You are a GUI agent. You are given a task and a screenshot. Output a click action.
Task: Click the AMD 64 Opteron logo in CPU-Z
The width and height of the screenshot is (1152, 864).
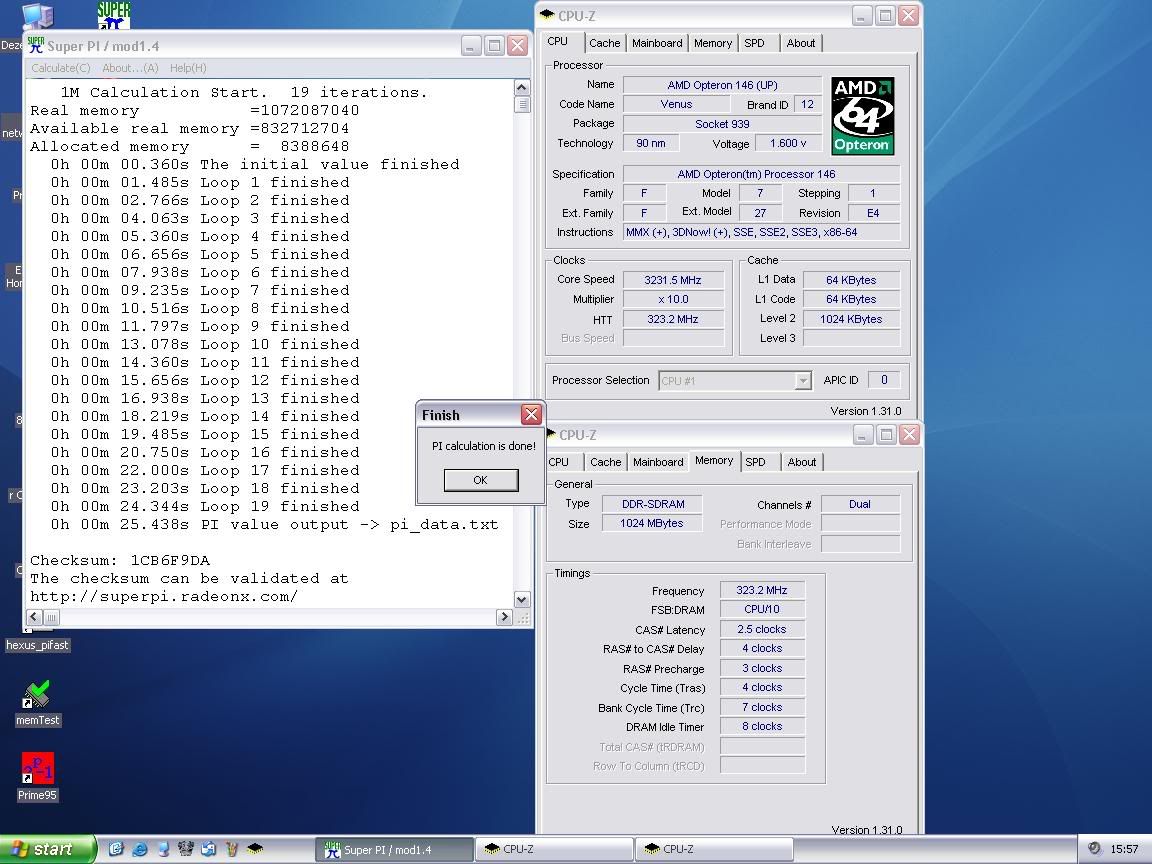tap(863, 115)
